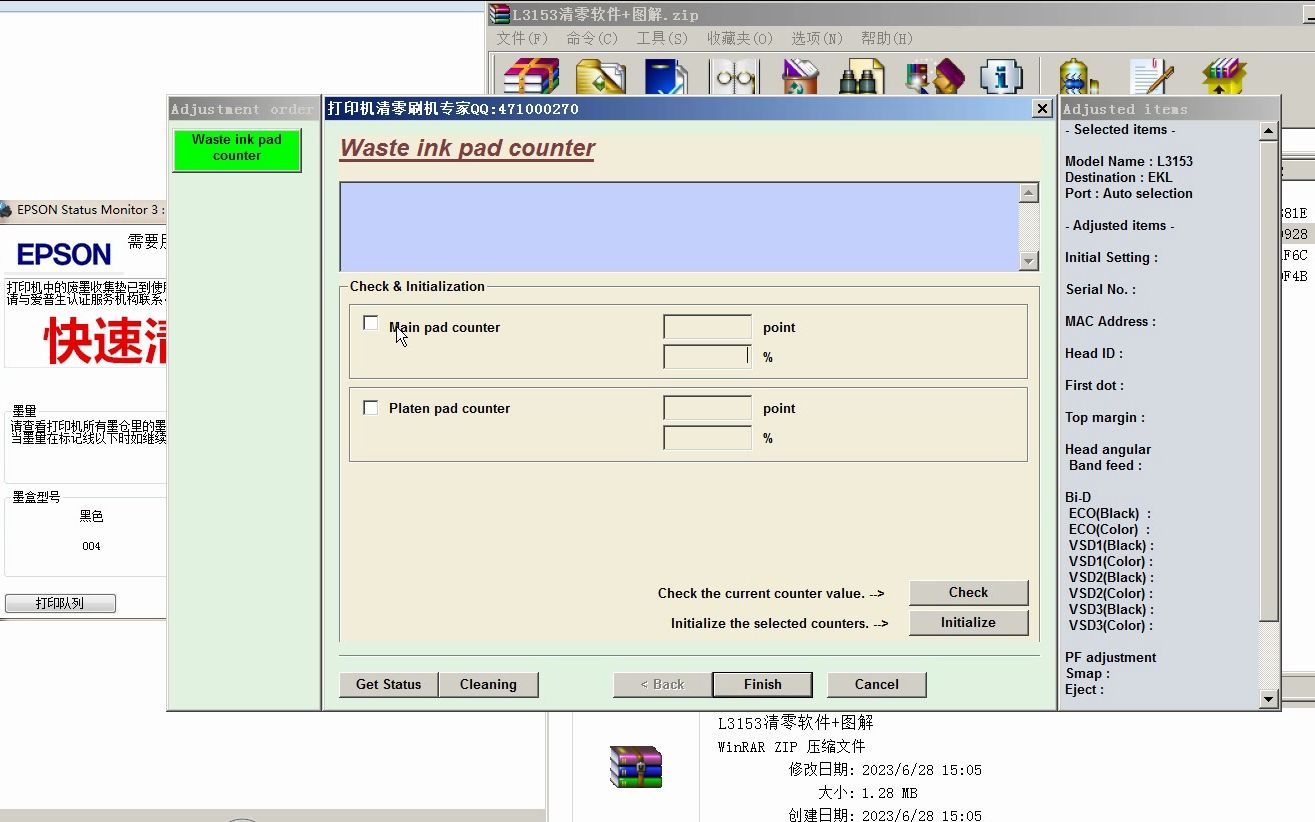This screenshot has height=822, width=1315.
Task: Click the message area scroll up arrow
Action: (1029, 193)
